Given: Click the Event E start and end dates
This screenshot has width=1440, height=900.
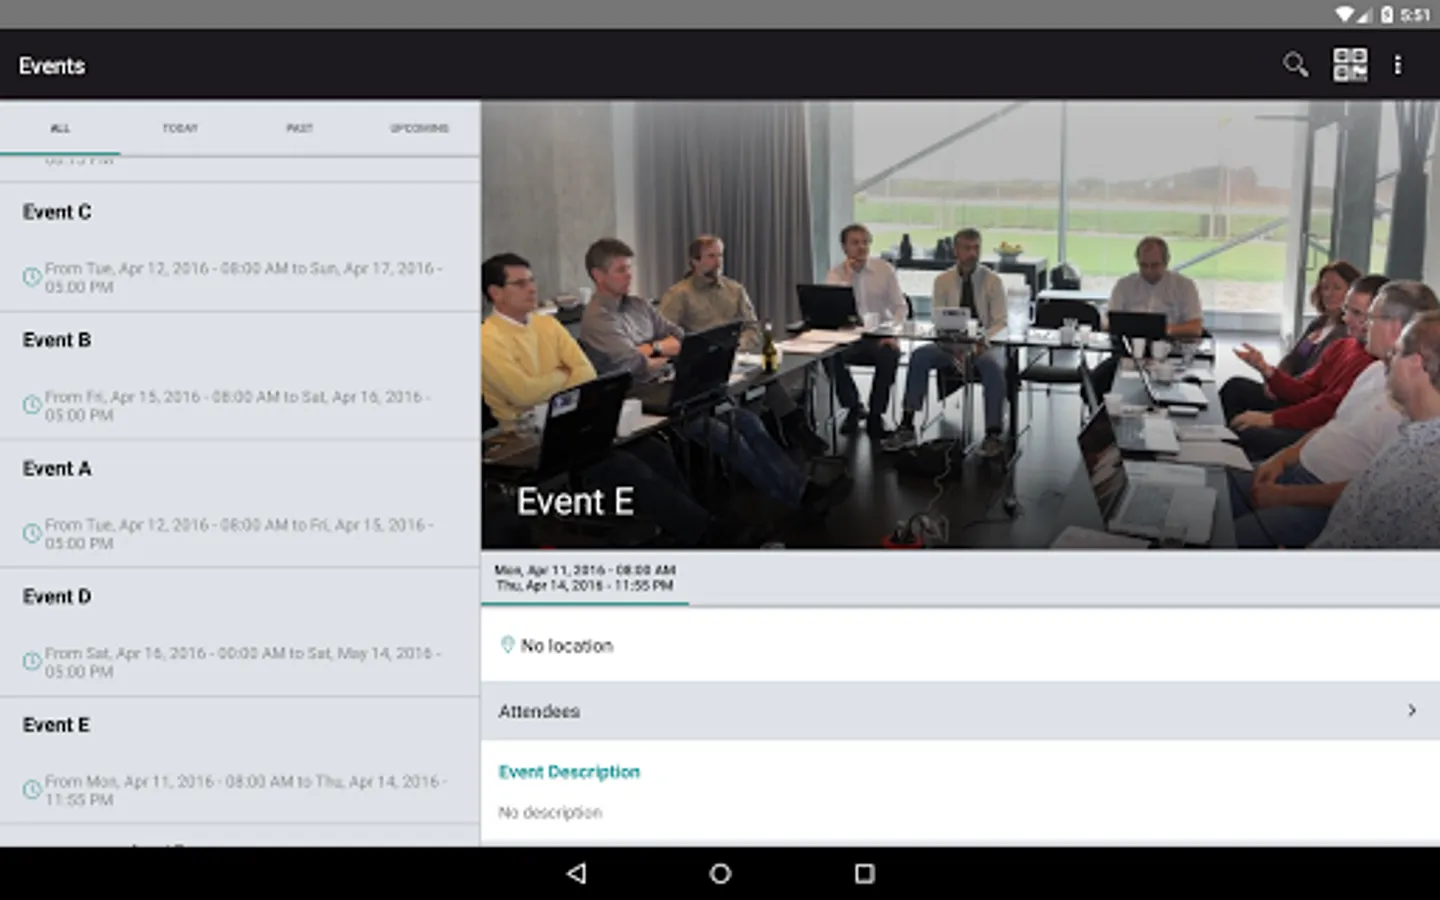Looking at the screenshot, I should [x=585, y=577].
